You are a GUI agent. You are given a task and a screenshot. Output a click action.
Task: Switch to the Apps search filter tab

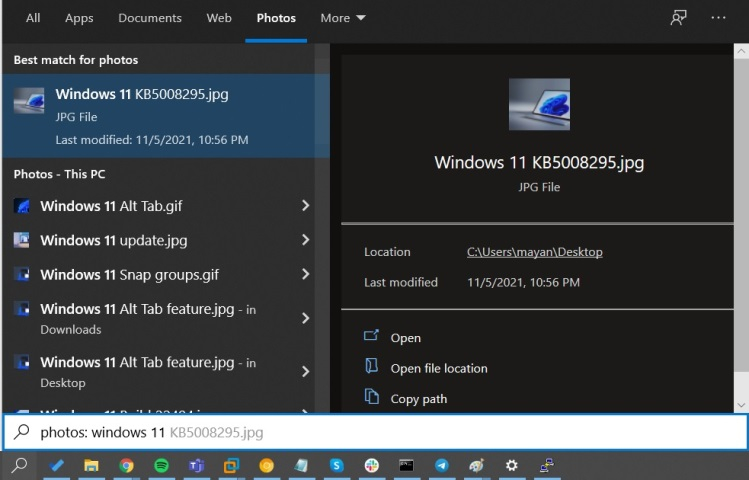(x=79, y=18)
